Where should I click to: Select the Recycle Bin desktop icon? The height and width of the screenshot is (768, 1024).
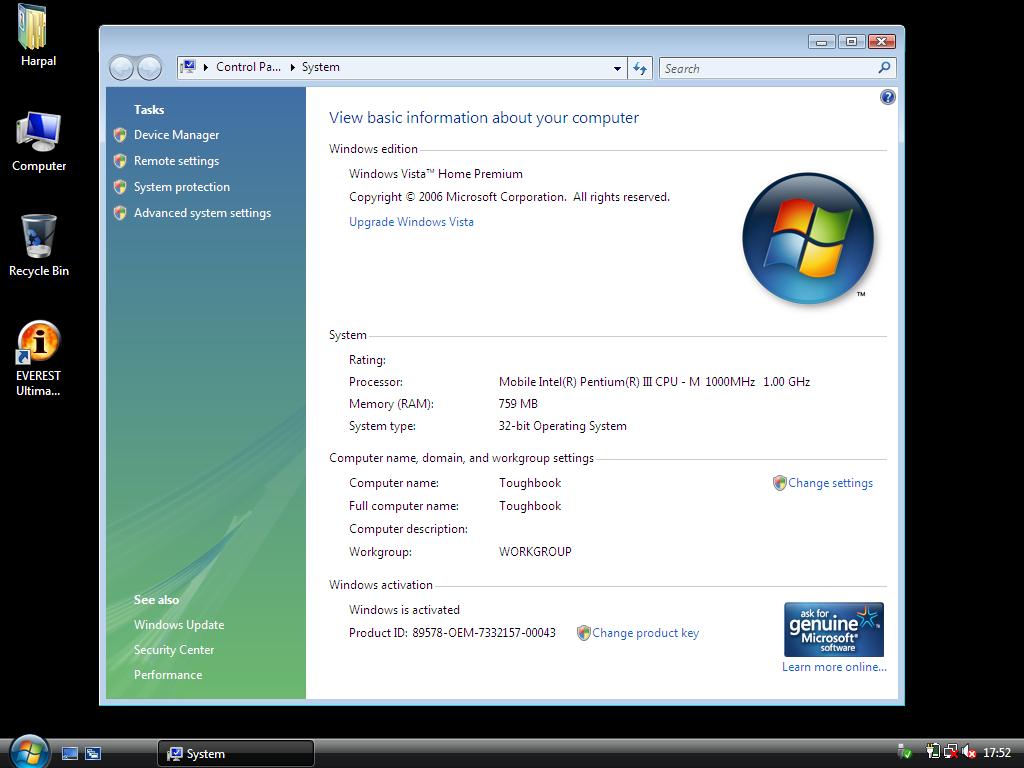click(39, 246)
